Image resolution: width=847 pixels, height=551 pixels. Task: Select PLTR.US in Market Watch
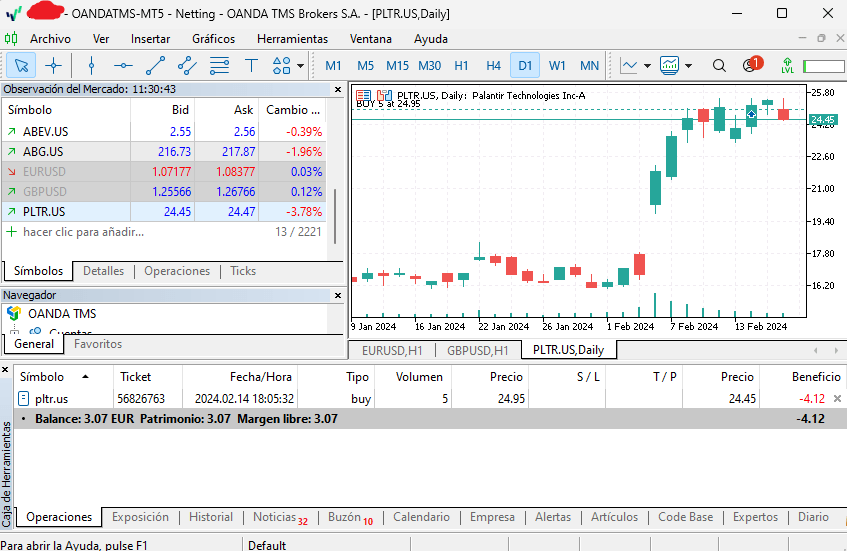pos(164,212)
